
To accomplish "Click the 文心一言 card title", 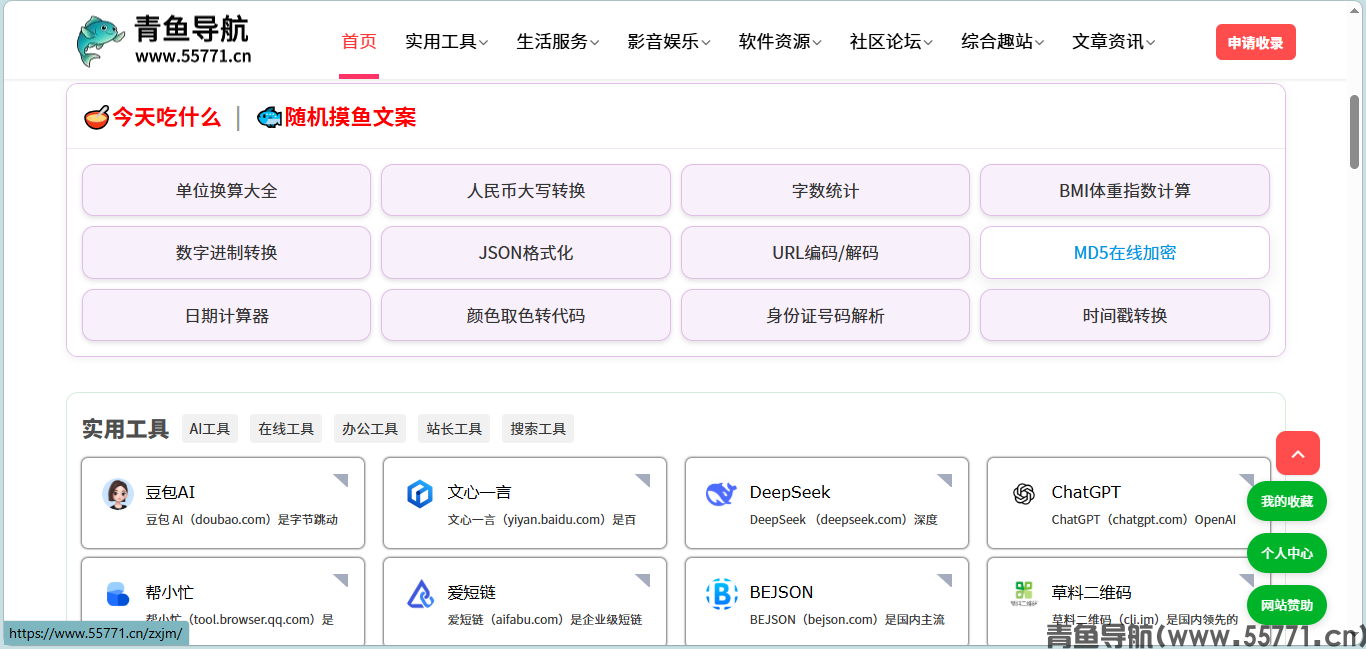I will point(480,492).
